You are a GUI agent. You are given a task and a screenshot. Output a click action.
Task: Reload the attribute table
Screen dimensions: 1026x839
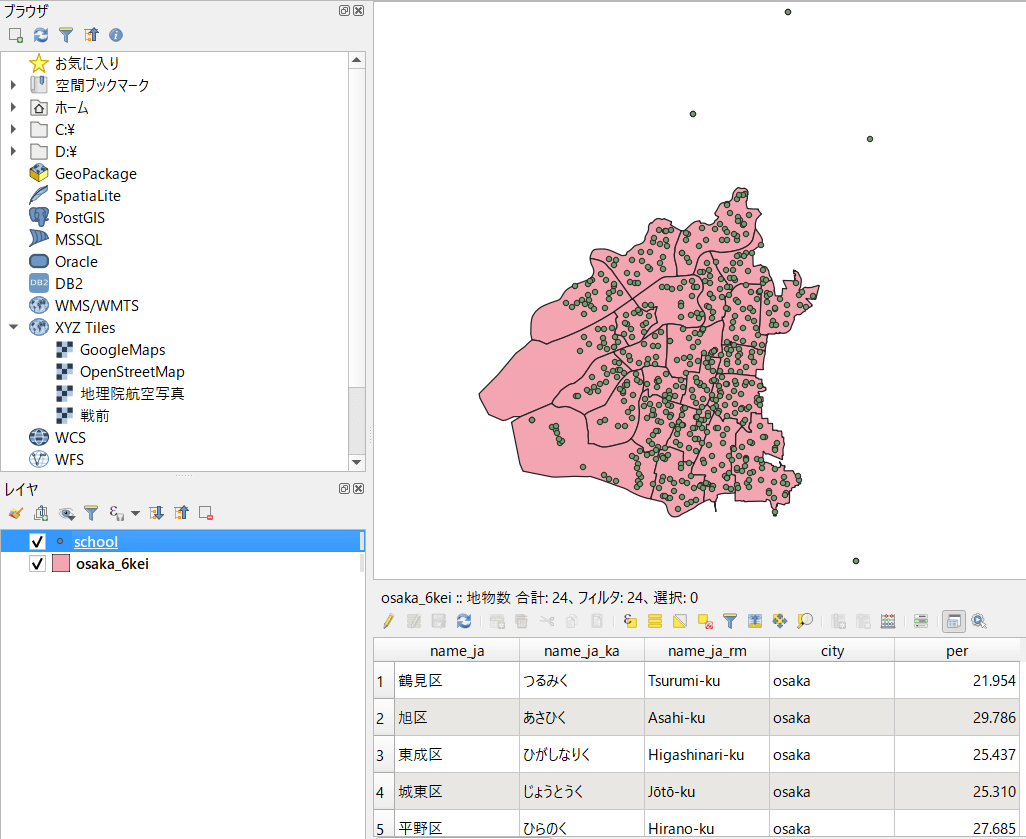click(464, 621)
